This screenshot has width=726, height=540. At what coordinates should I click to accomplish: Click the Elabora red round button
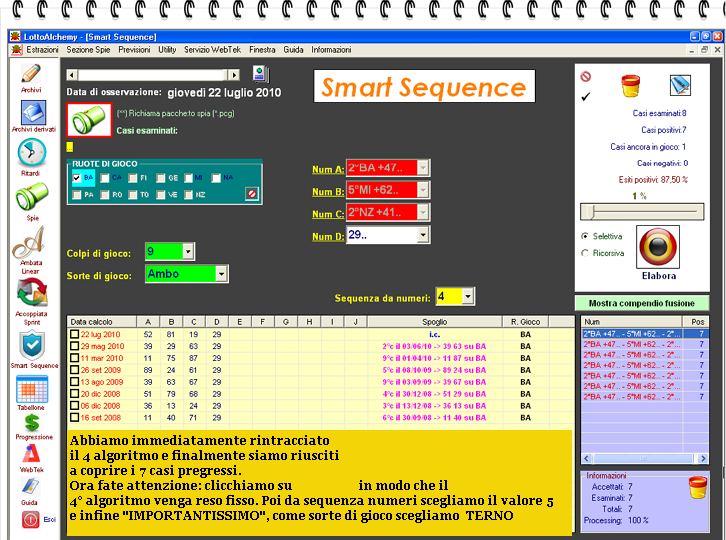point(658,247)
